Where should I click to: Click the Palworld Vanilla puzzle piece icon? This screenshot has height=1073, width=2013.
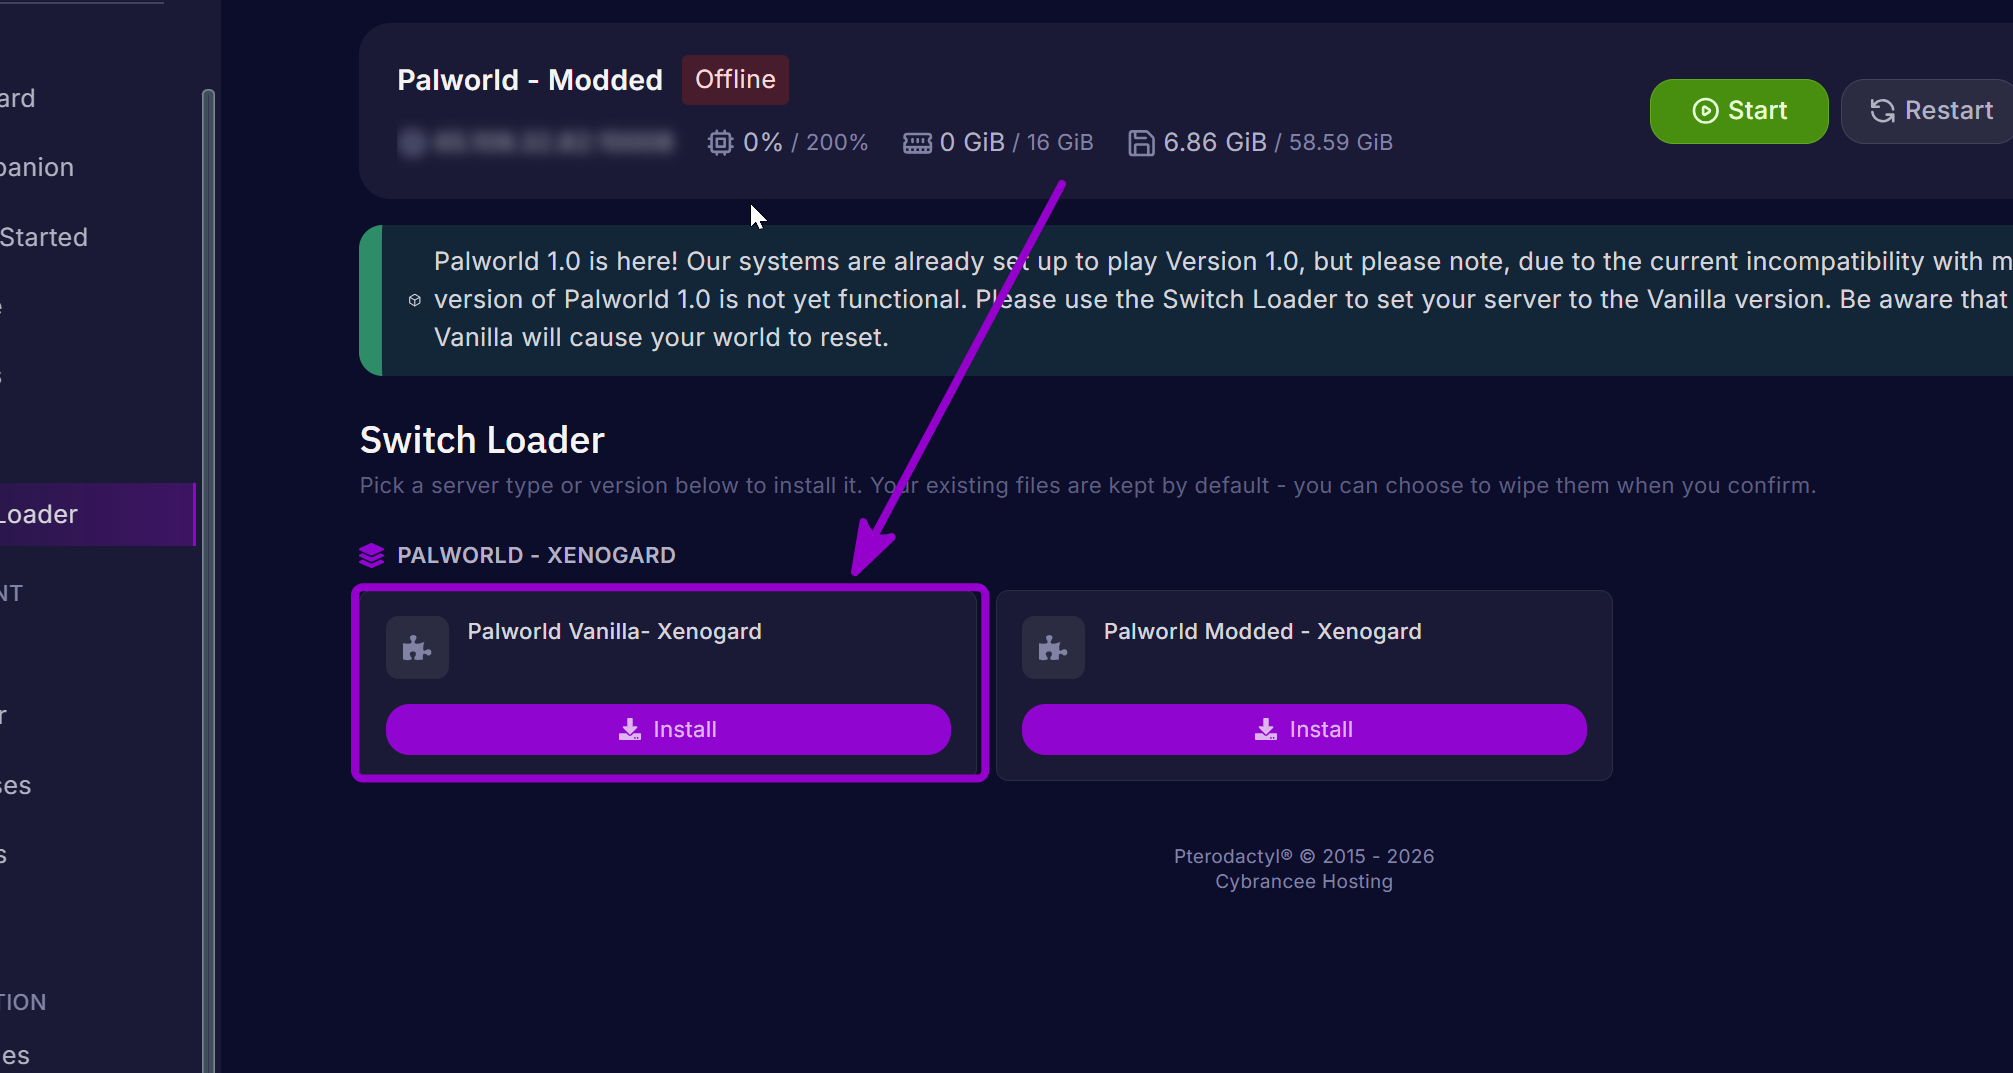click(x=417, y=648)
